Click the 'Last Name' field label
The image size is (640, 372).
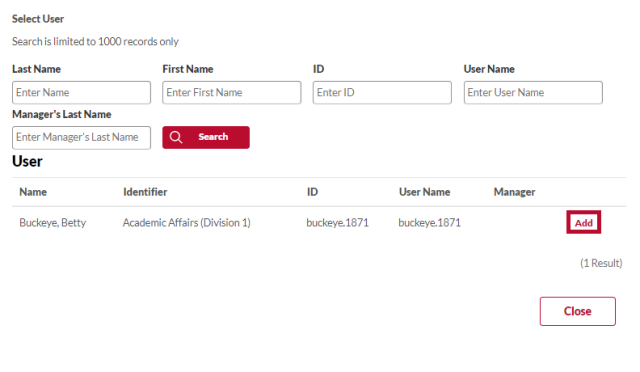click(36, 69)
